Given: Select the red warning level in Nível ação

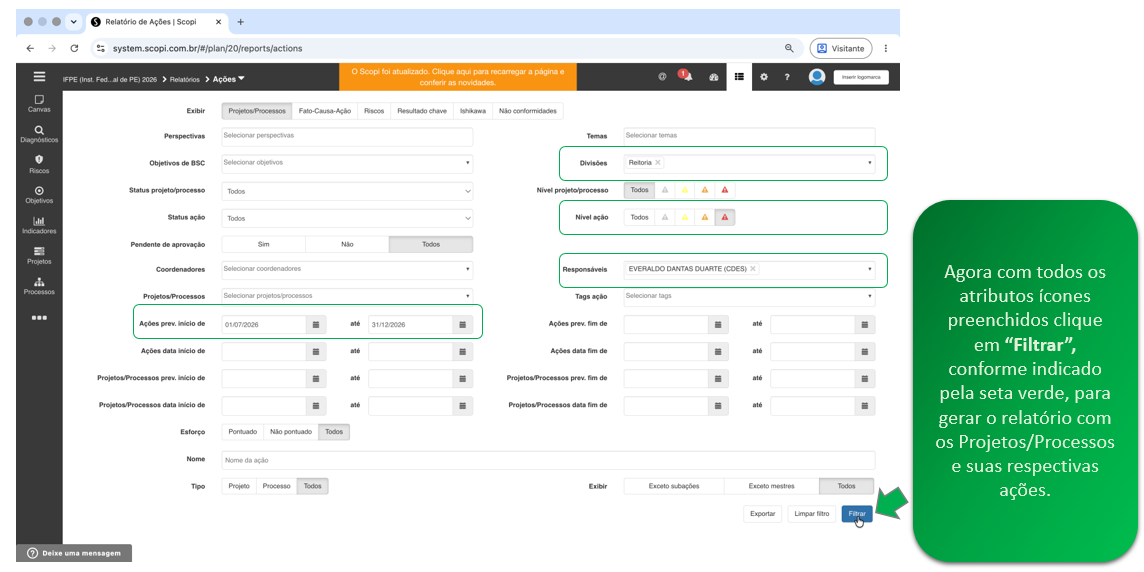Looking at the screenshot, I should 724,217.
